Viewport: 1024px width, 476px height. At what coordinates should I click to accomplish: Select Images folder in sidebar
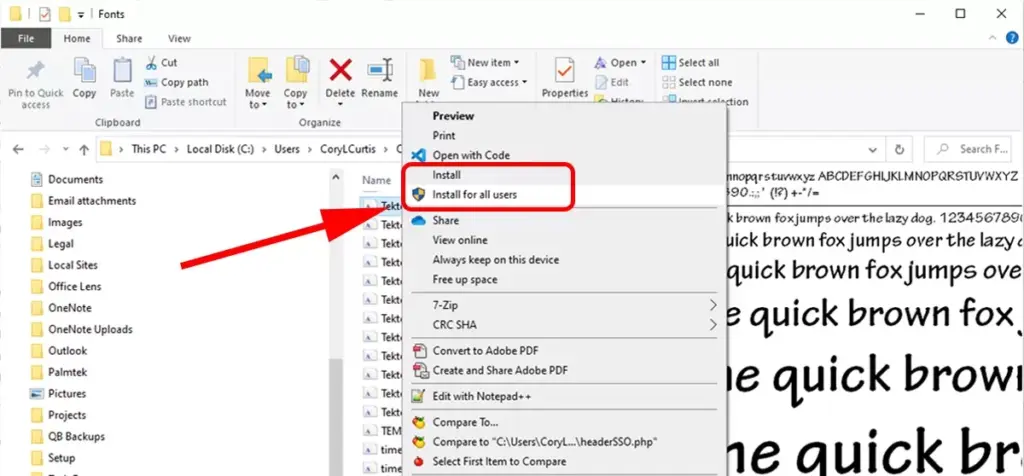click(65, 222)
